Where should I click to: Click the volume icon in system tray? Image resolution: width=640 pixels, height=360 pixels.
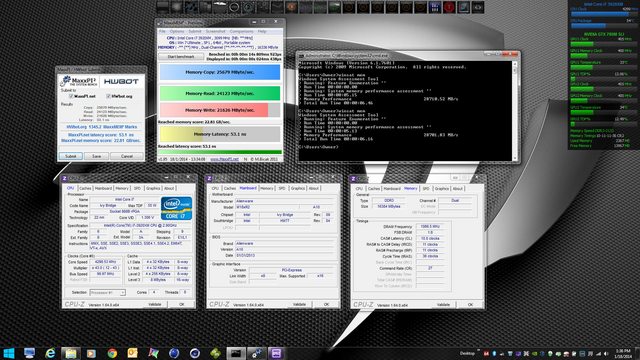606,353
